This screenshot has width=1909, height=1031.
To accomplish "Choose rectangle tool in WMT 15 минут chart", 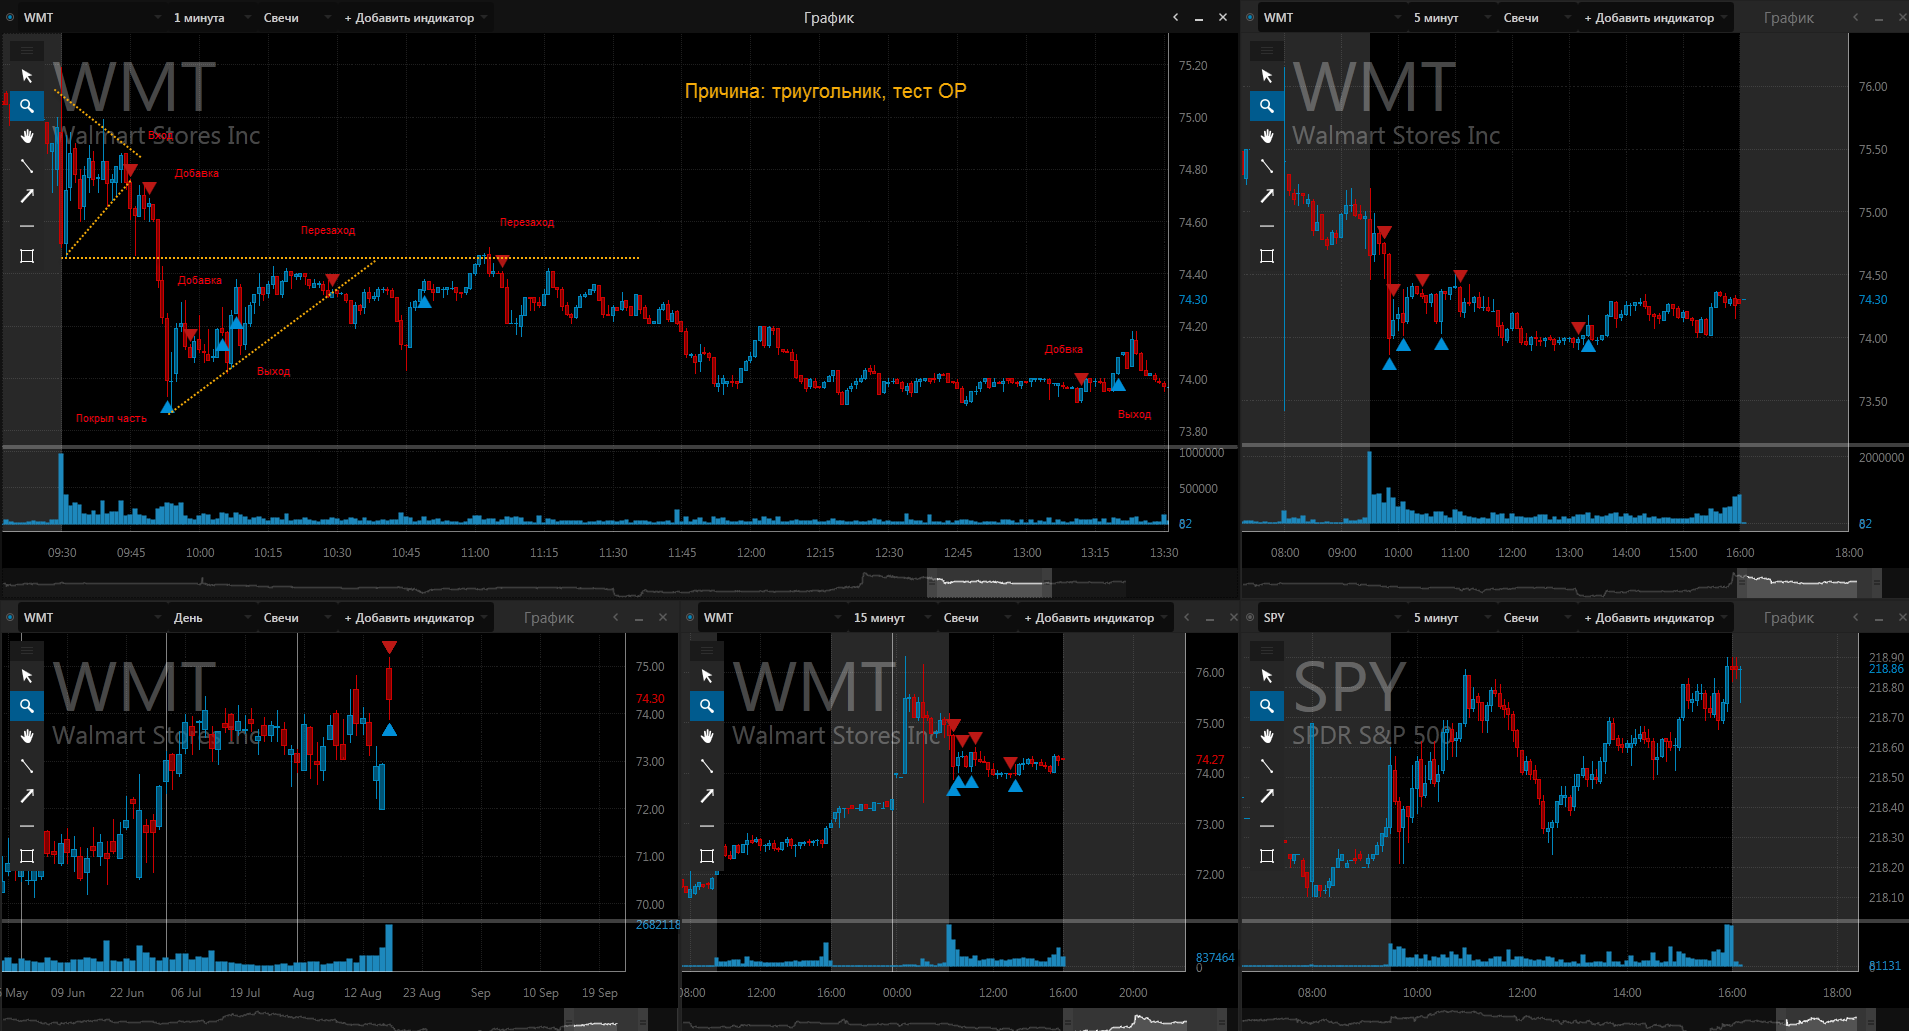I will [x=707, y=856].
